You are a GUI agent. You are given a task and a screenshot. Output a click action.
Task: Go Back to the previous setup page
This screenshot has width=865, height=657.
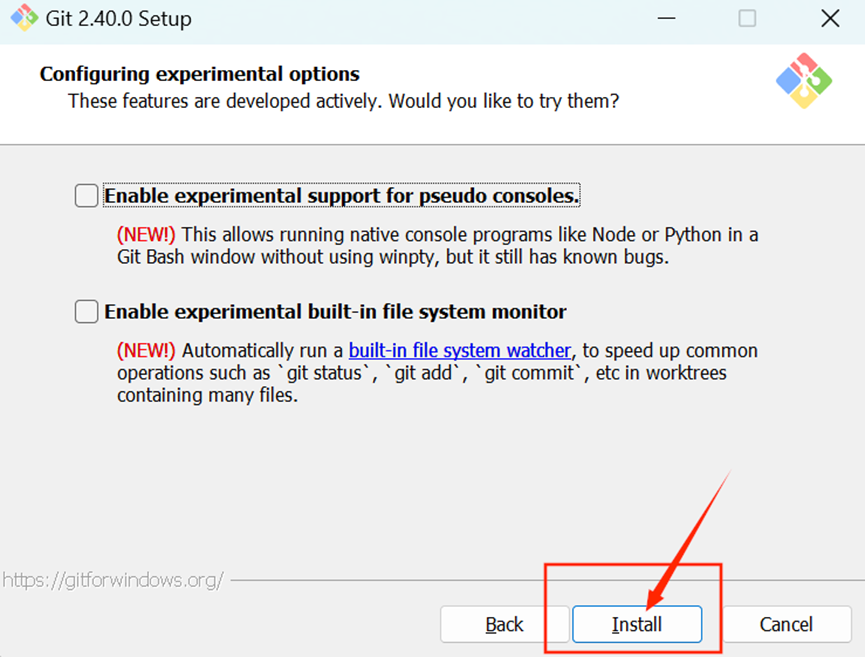point(504,624)
